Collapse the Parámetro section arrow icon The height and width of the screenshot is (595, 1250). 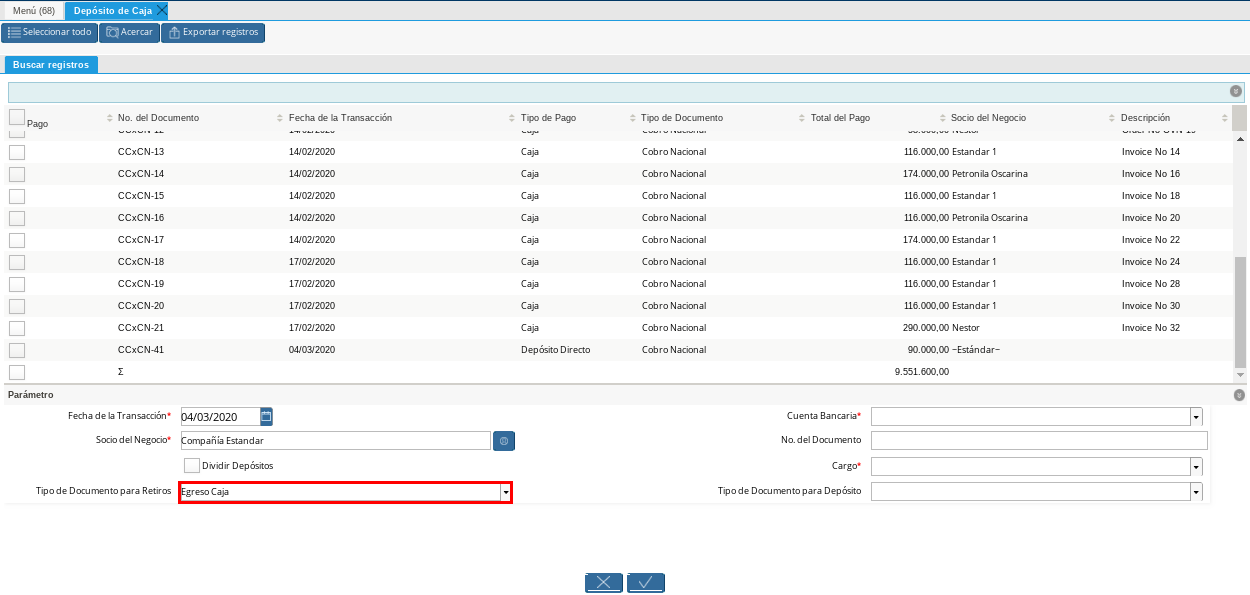click(1240, 395)
